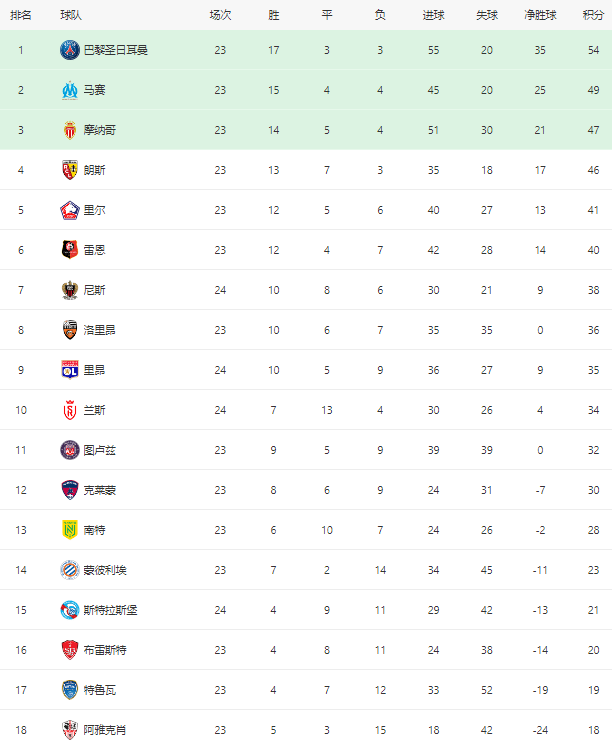The width and height of the screenshot is (612, 746).
Task: Click the Lens club badge
Action: (69, 170)
